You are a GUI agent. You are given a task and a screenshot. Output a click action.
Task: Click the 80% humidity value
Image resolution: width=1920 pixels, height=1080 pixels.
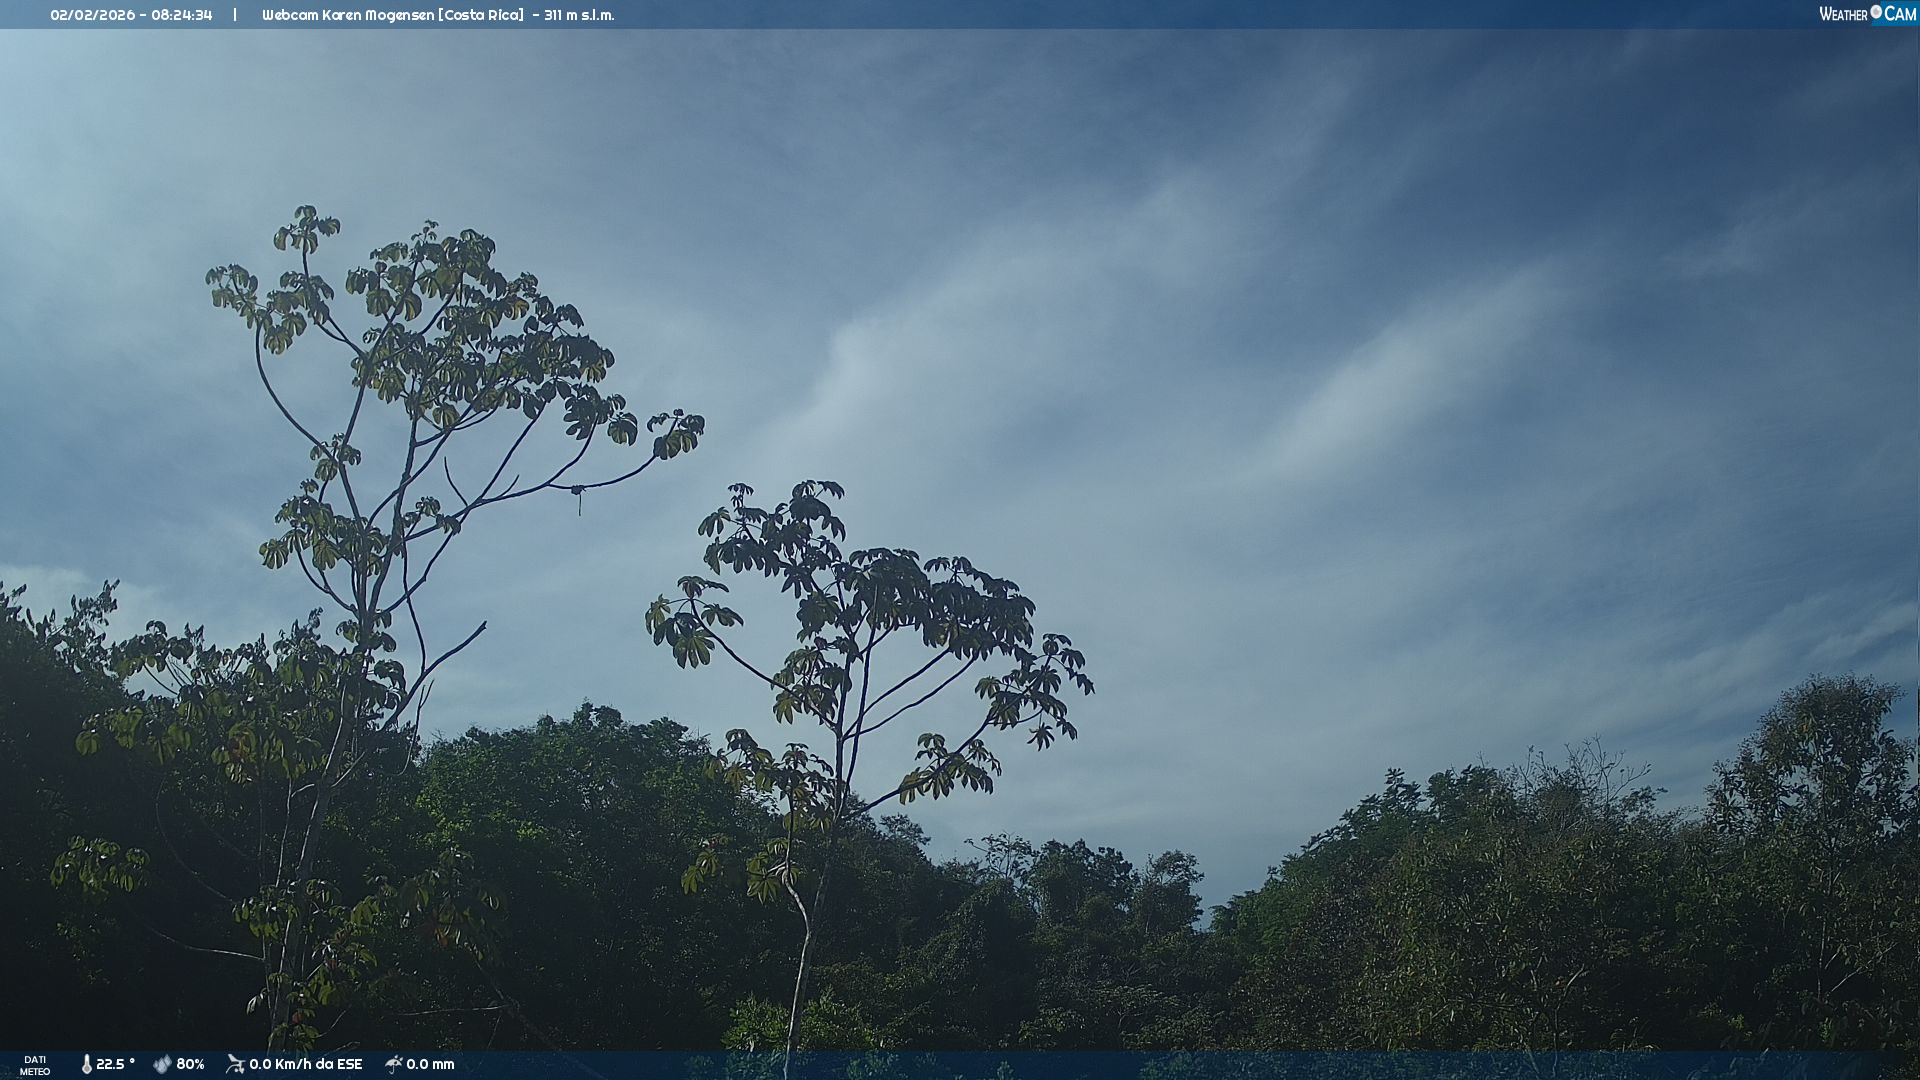(x=190, y=1064)
